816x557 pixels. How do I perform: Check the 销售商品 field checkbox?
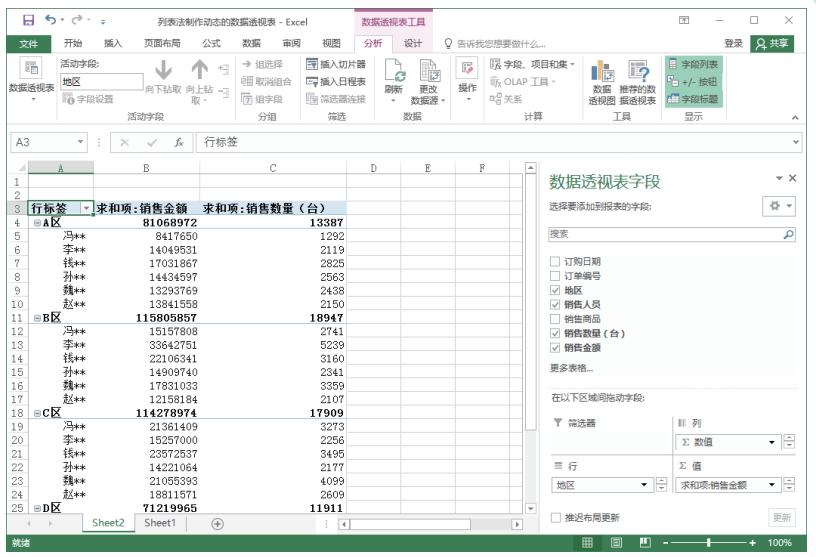pos(555,319)
